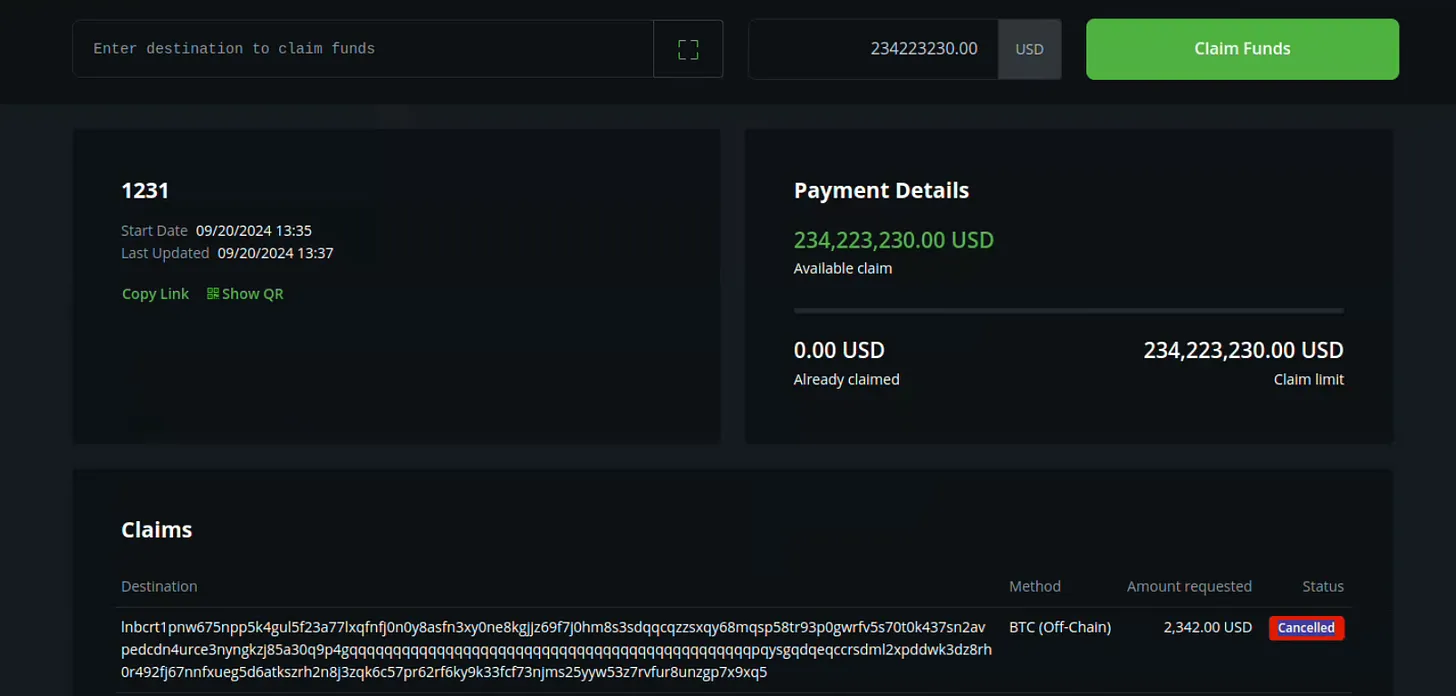Open the USD currency selector
Image resolution: width=1456 pixels, height=696 pixels.
click(x=1029, y=49)
